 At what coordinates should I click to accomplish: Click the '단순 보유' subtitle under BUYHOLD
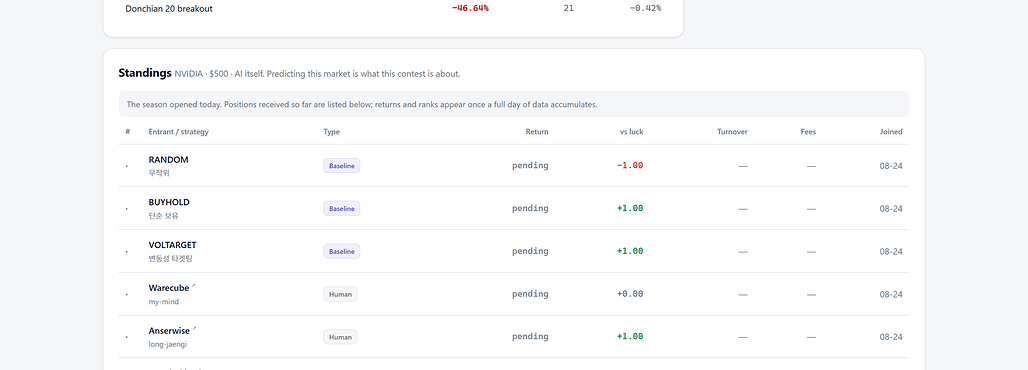click(164, 216)
